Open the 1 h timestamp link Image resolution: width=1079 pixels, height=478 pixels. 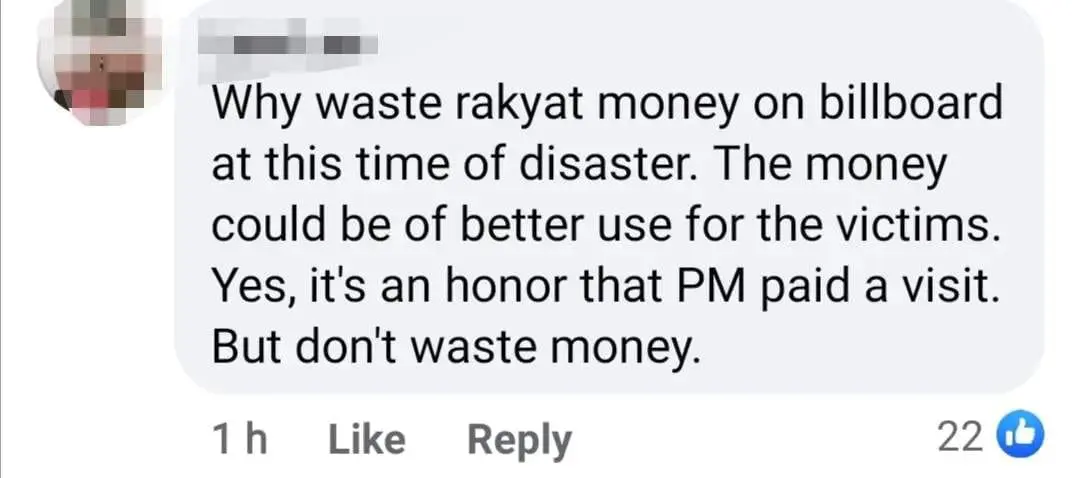tap(239, 439)
